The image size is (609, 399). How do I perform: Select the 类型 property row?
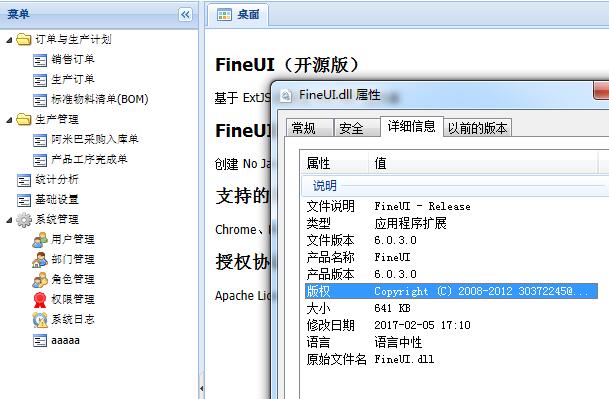pyautogui.click(x=451, y=223)
